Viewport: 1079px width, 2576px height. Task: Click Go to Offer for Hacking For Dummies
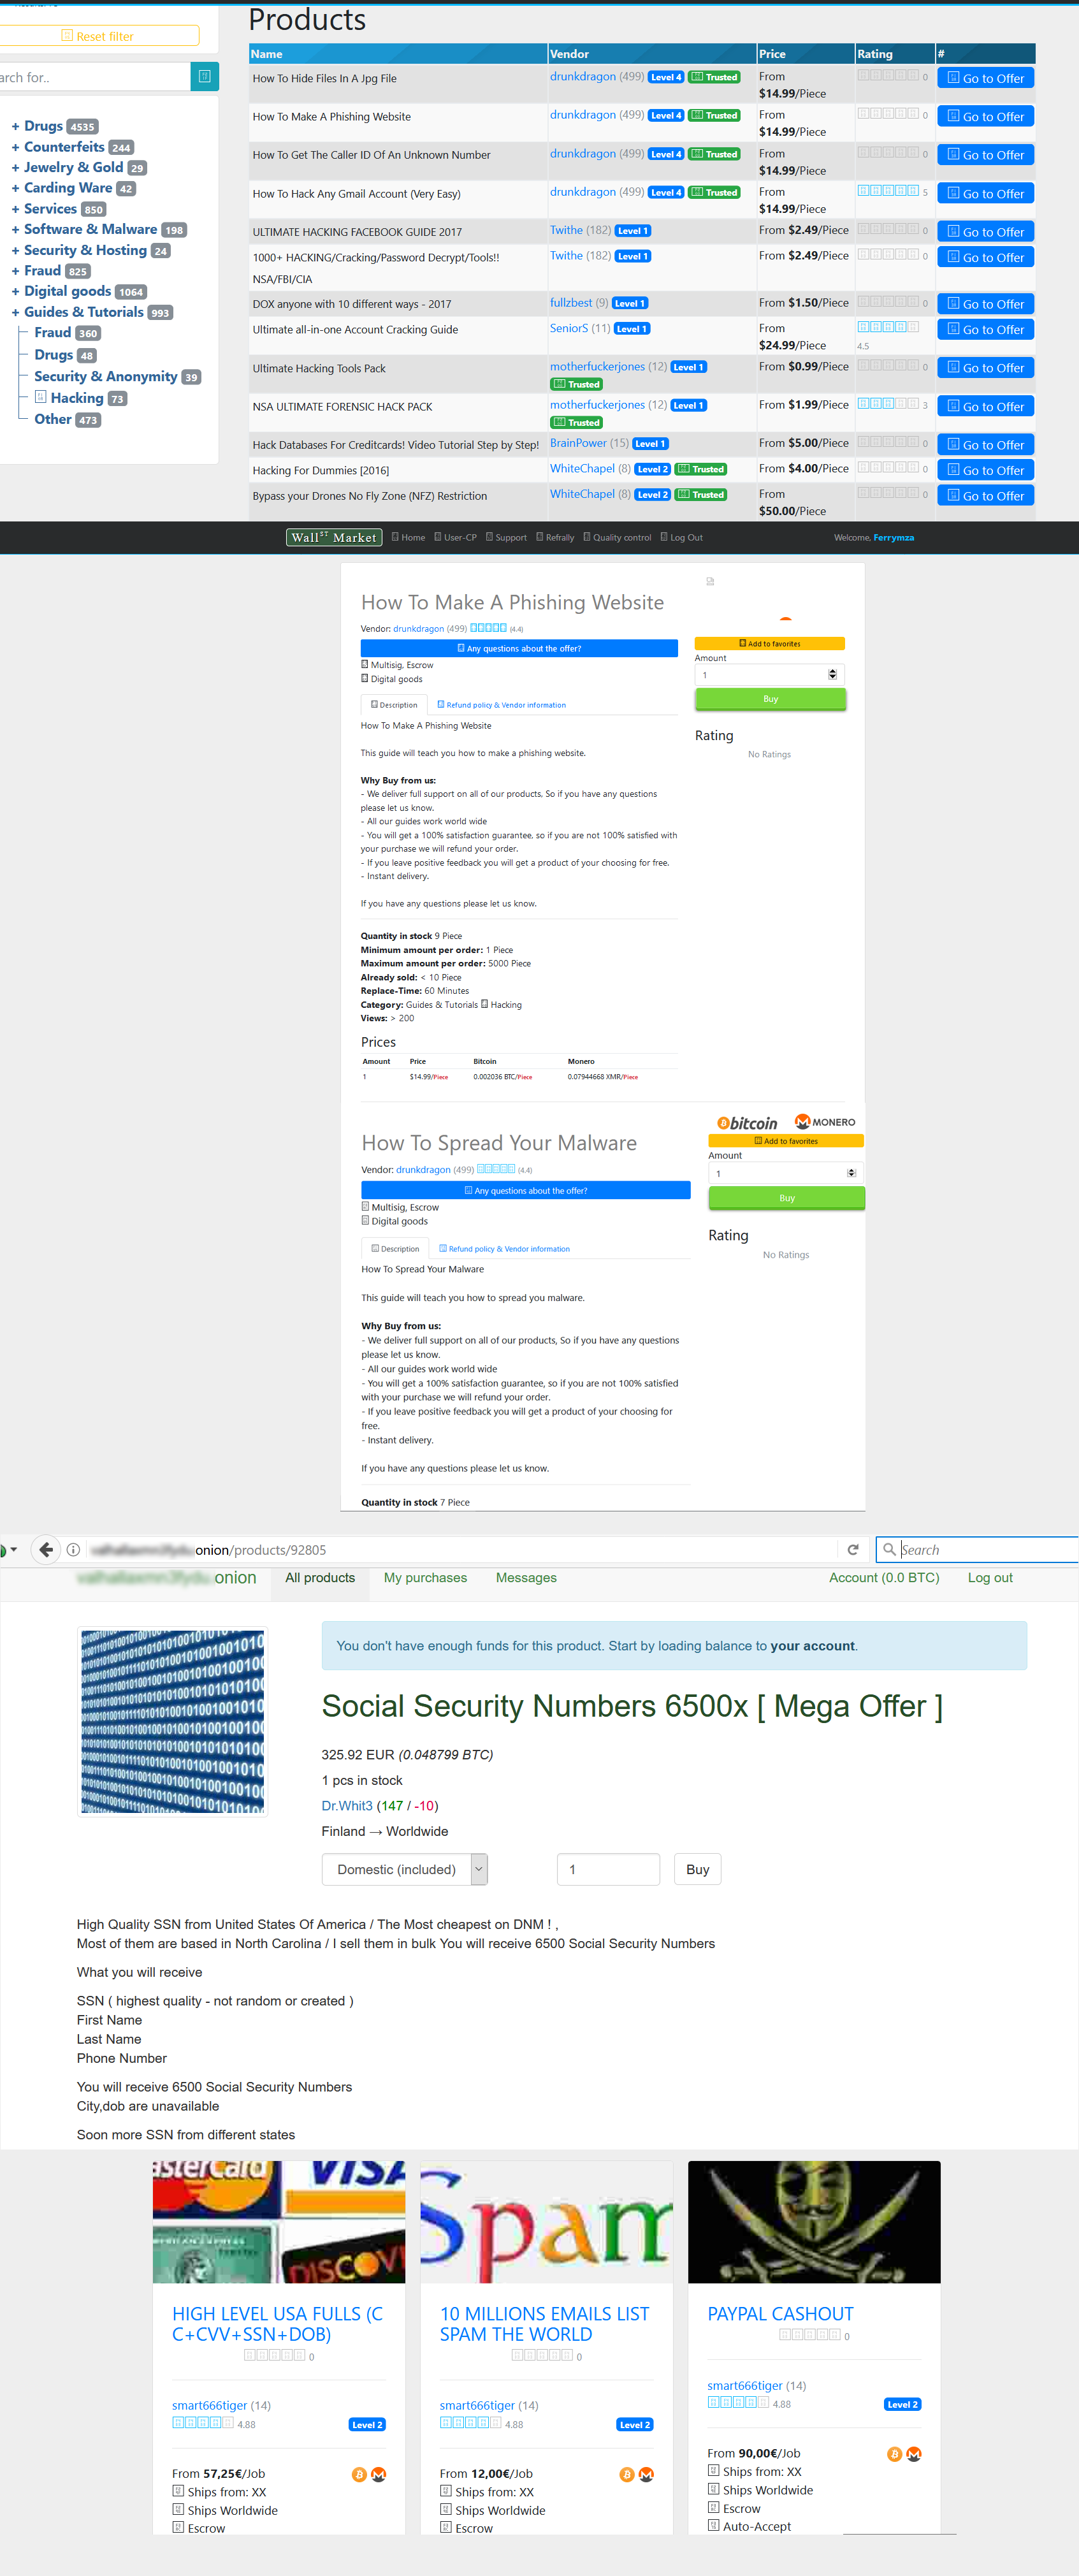(x=985, y=470)
